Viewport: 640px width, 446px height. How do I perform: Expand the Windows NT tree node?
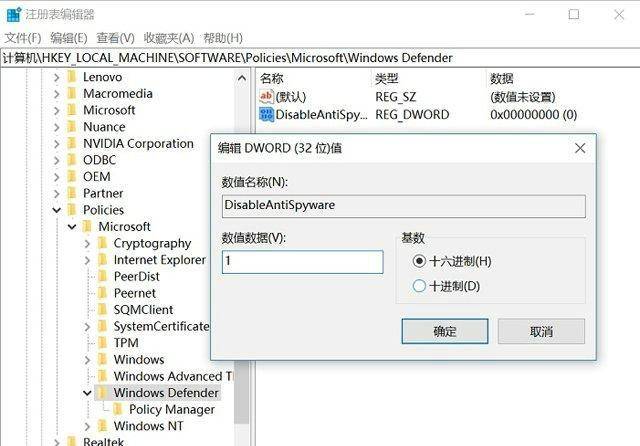pyautogui.click(x=87, y=426)
